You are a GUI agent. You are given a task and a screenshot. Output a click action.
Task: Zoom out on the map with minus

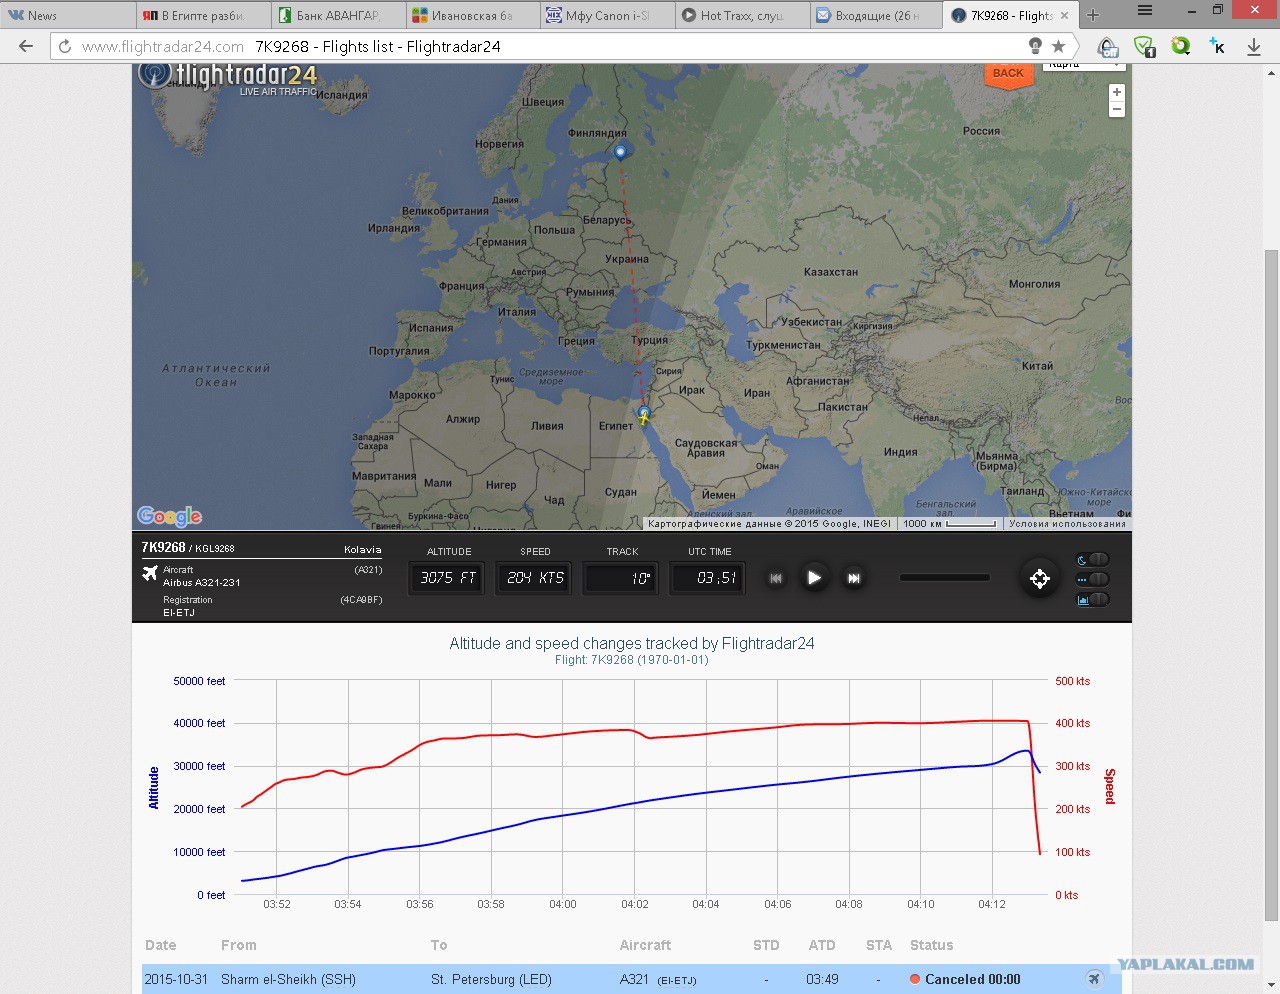1117,109
